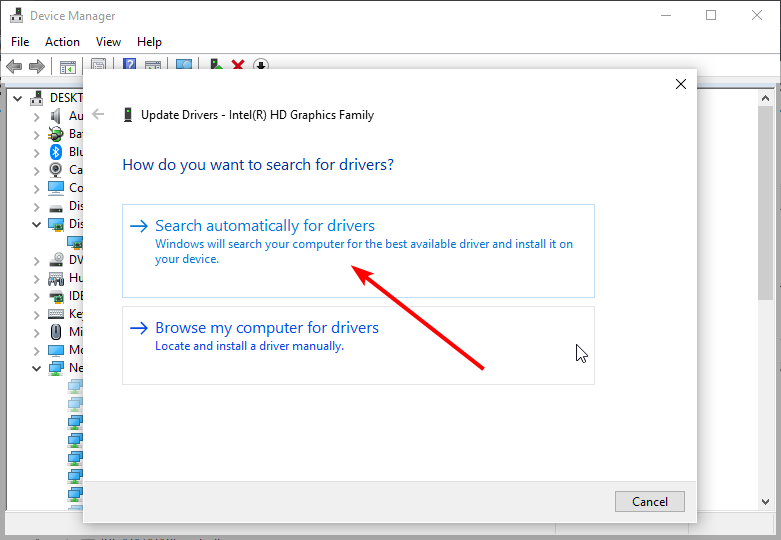Open the Help menu
The image size is (781, 540).
tap(149, 42)
